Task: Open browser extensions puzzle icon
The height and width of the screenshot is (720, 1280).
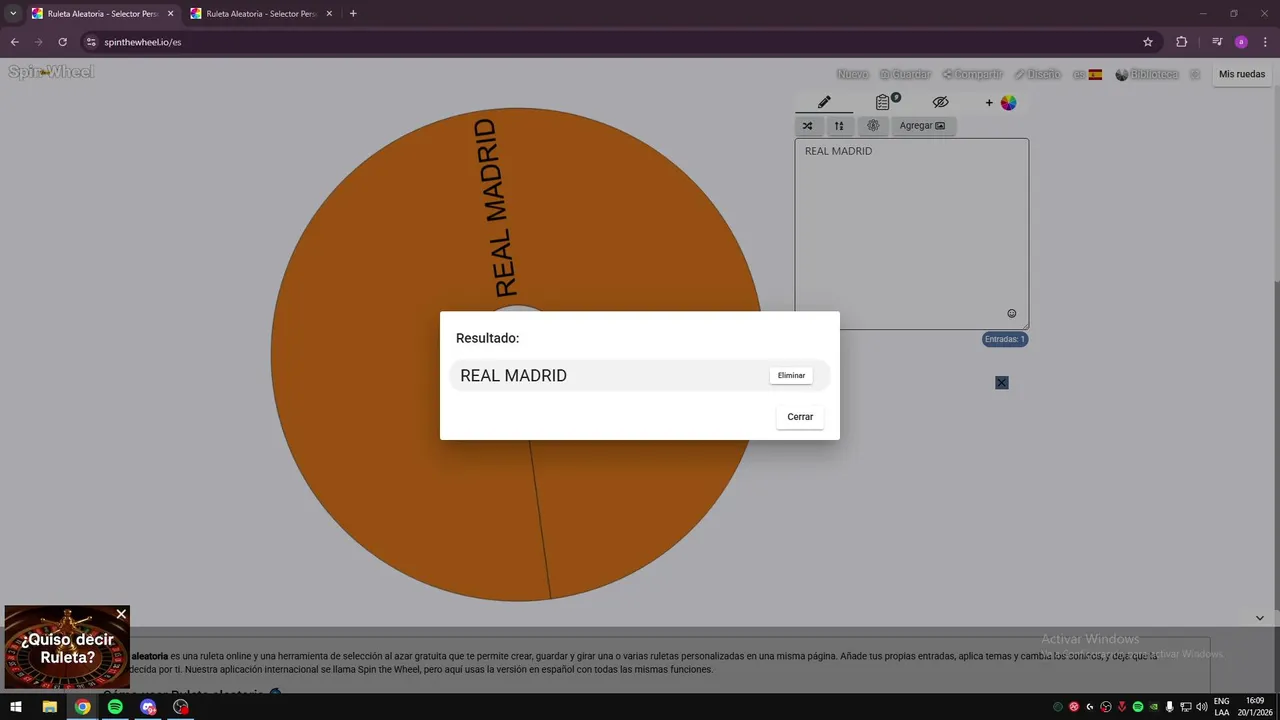Action: pos(1182,42)
